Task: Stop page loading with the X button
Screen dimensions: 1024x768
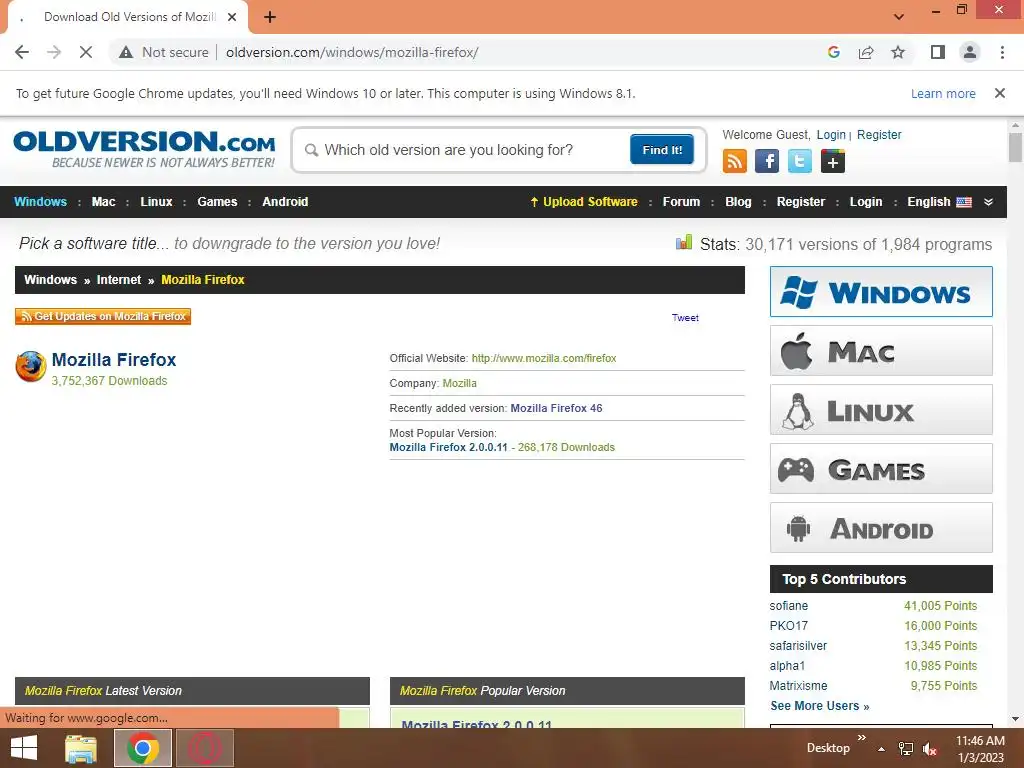Action: pyautogui.click(x=86, y=52)
